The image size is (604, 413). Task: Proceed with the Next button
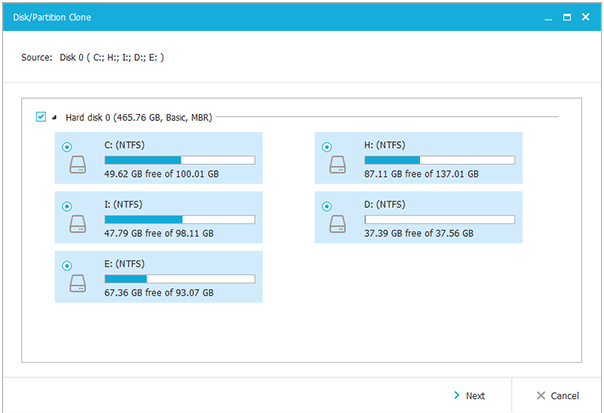(470, 396)
